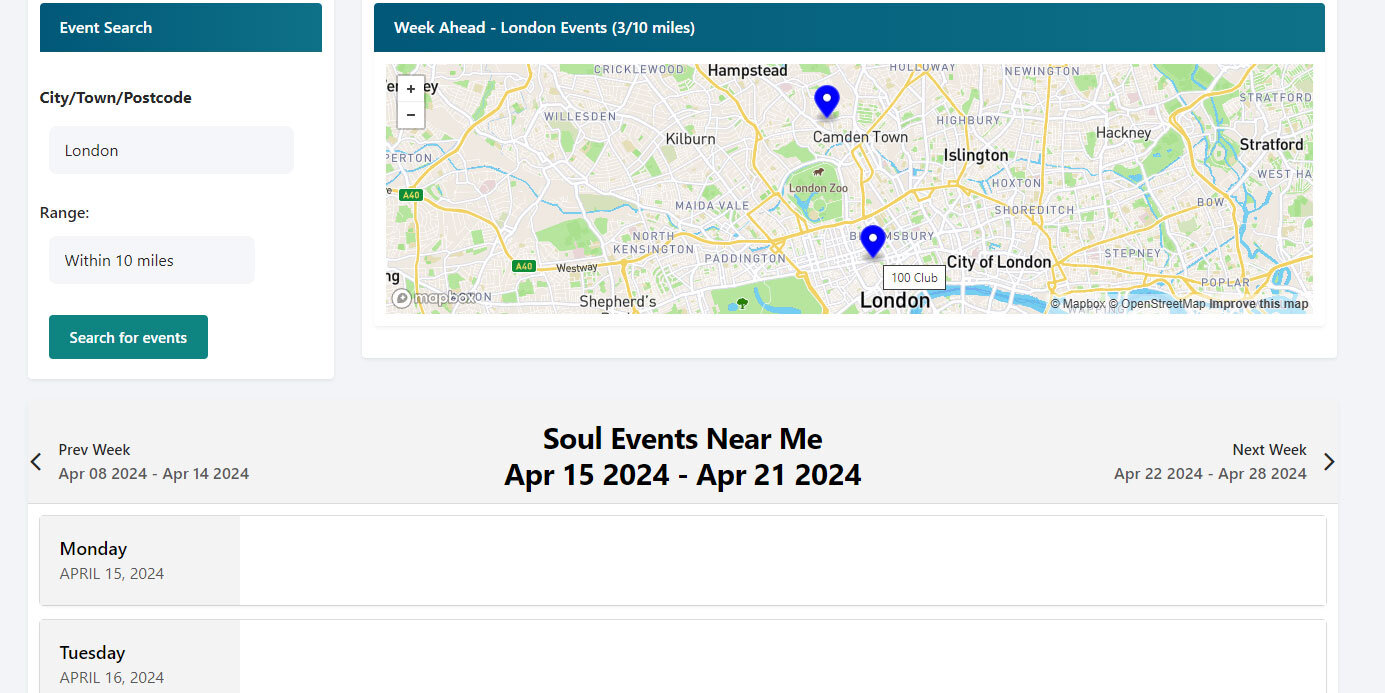1385x693 pixels.
Task: Click the Improve this map link
Action: tap(1258, 304)
